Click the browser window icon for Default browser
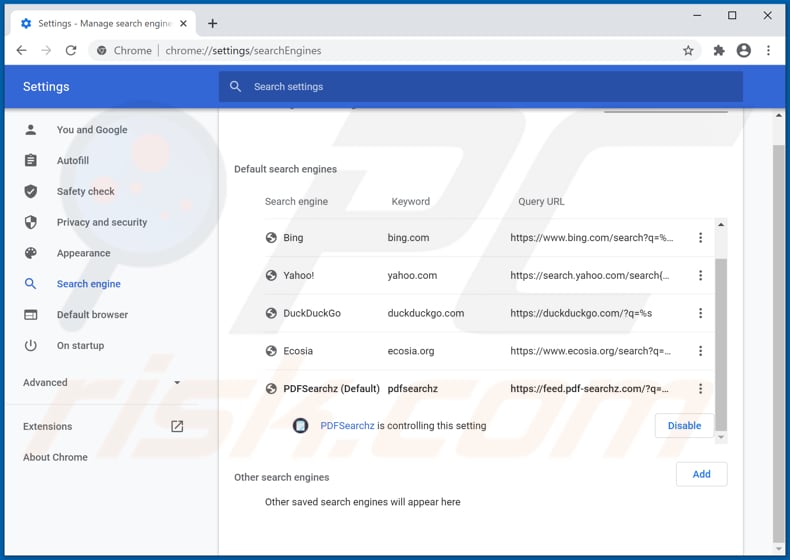This screenshot has height=560, width=790. pyautogui.click(x=31, y=315)
